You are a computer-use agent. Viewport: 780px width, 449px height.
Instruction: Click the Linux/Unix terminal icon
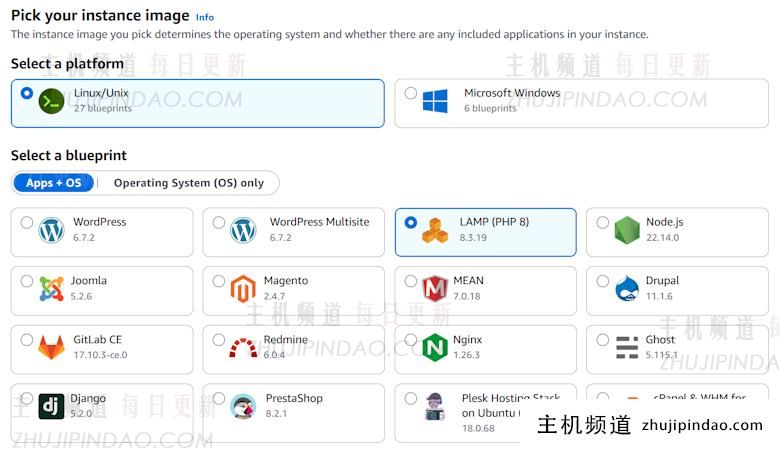[x=51, y=101]
